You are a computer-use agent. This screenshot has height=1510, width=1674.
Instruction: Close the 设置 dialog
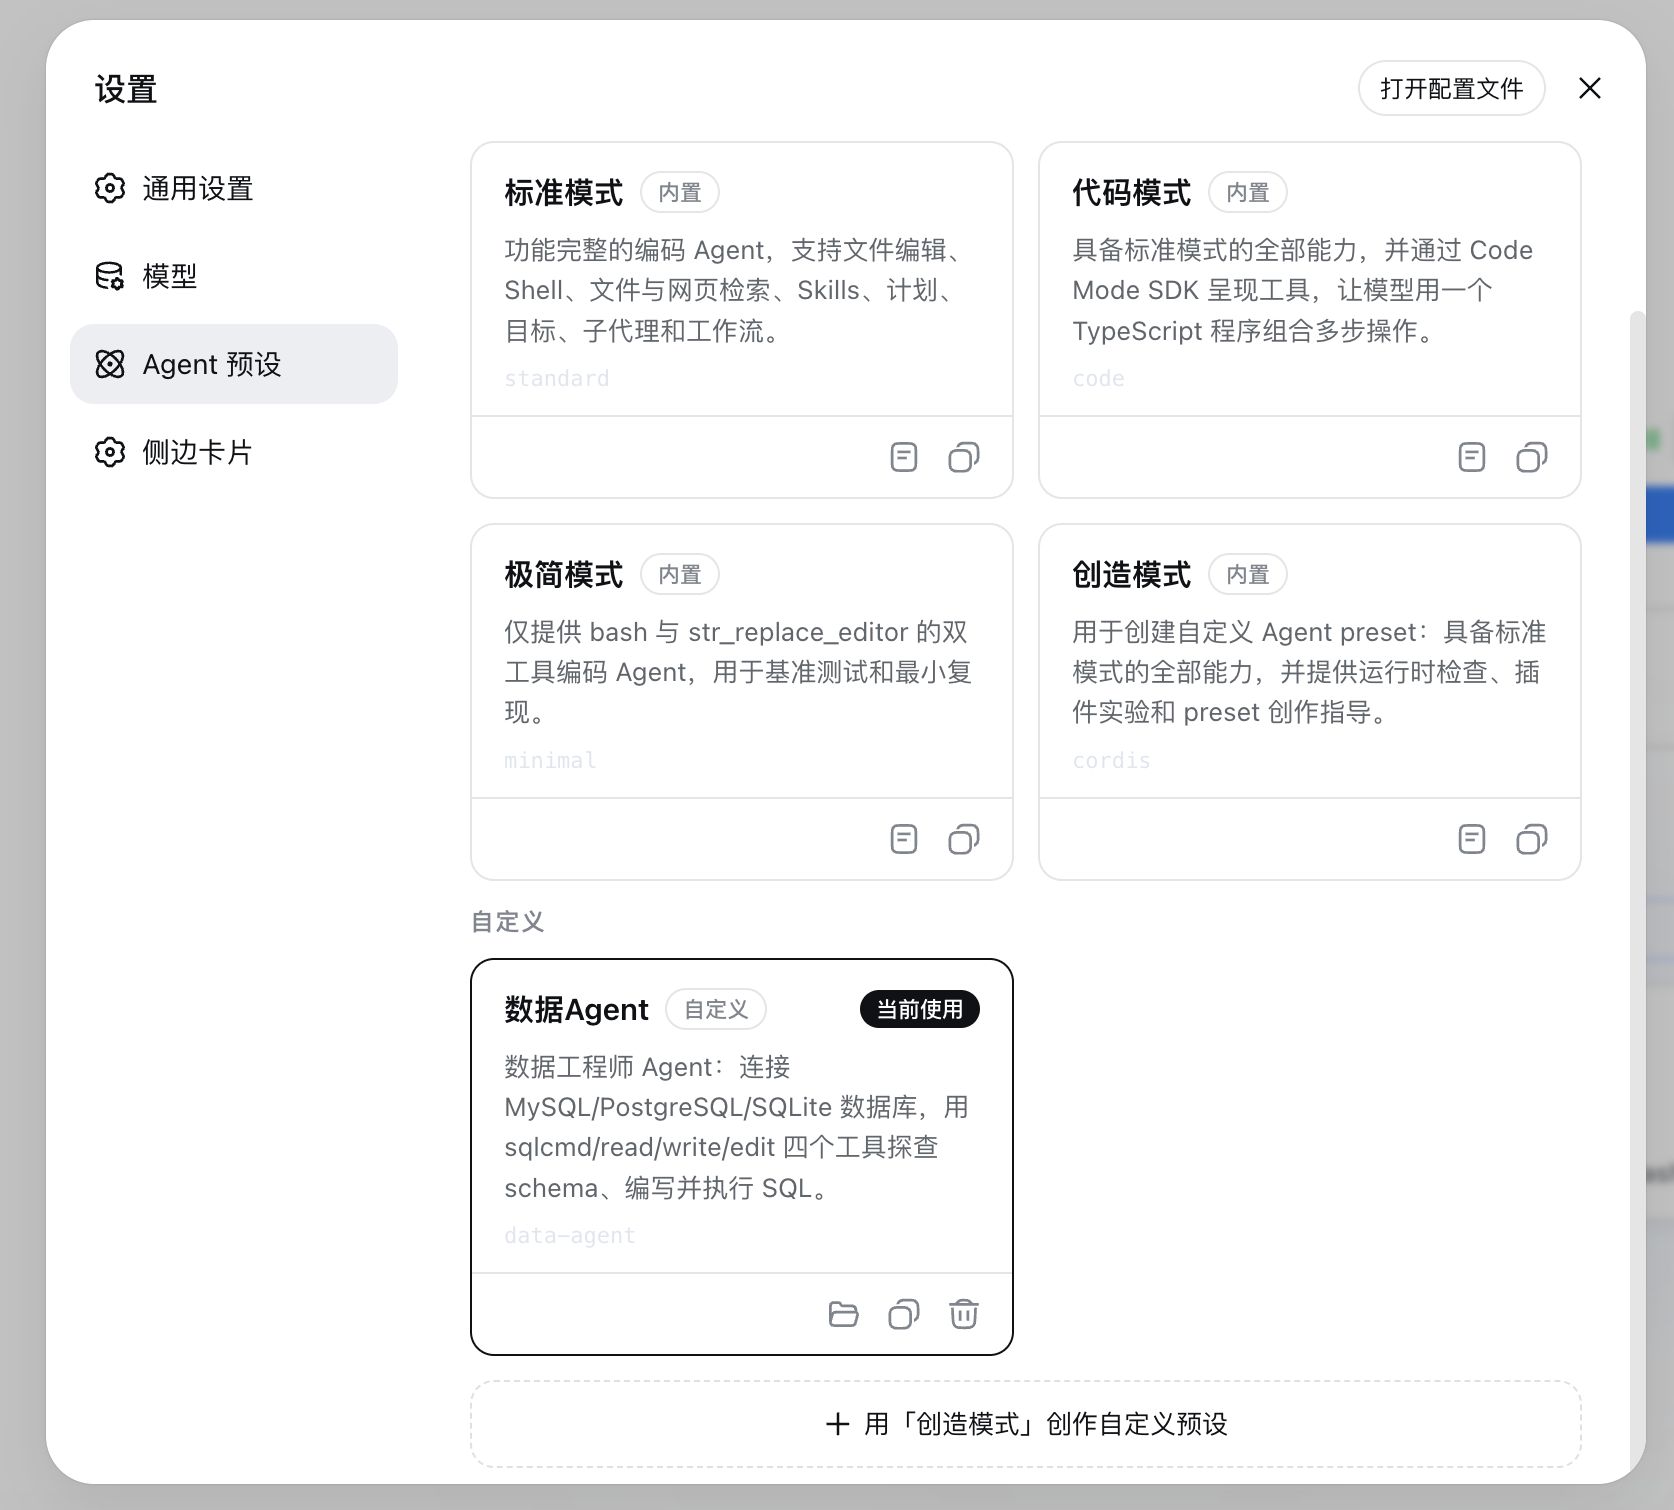tap(1590, 88)
